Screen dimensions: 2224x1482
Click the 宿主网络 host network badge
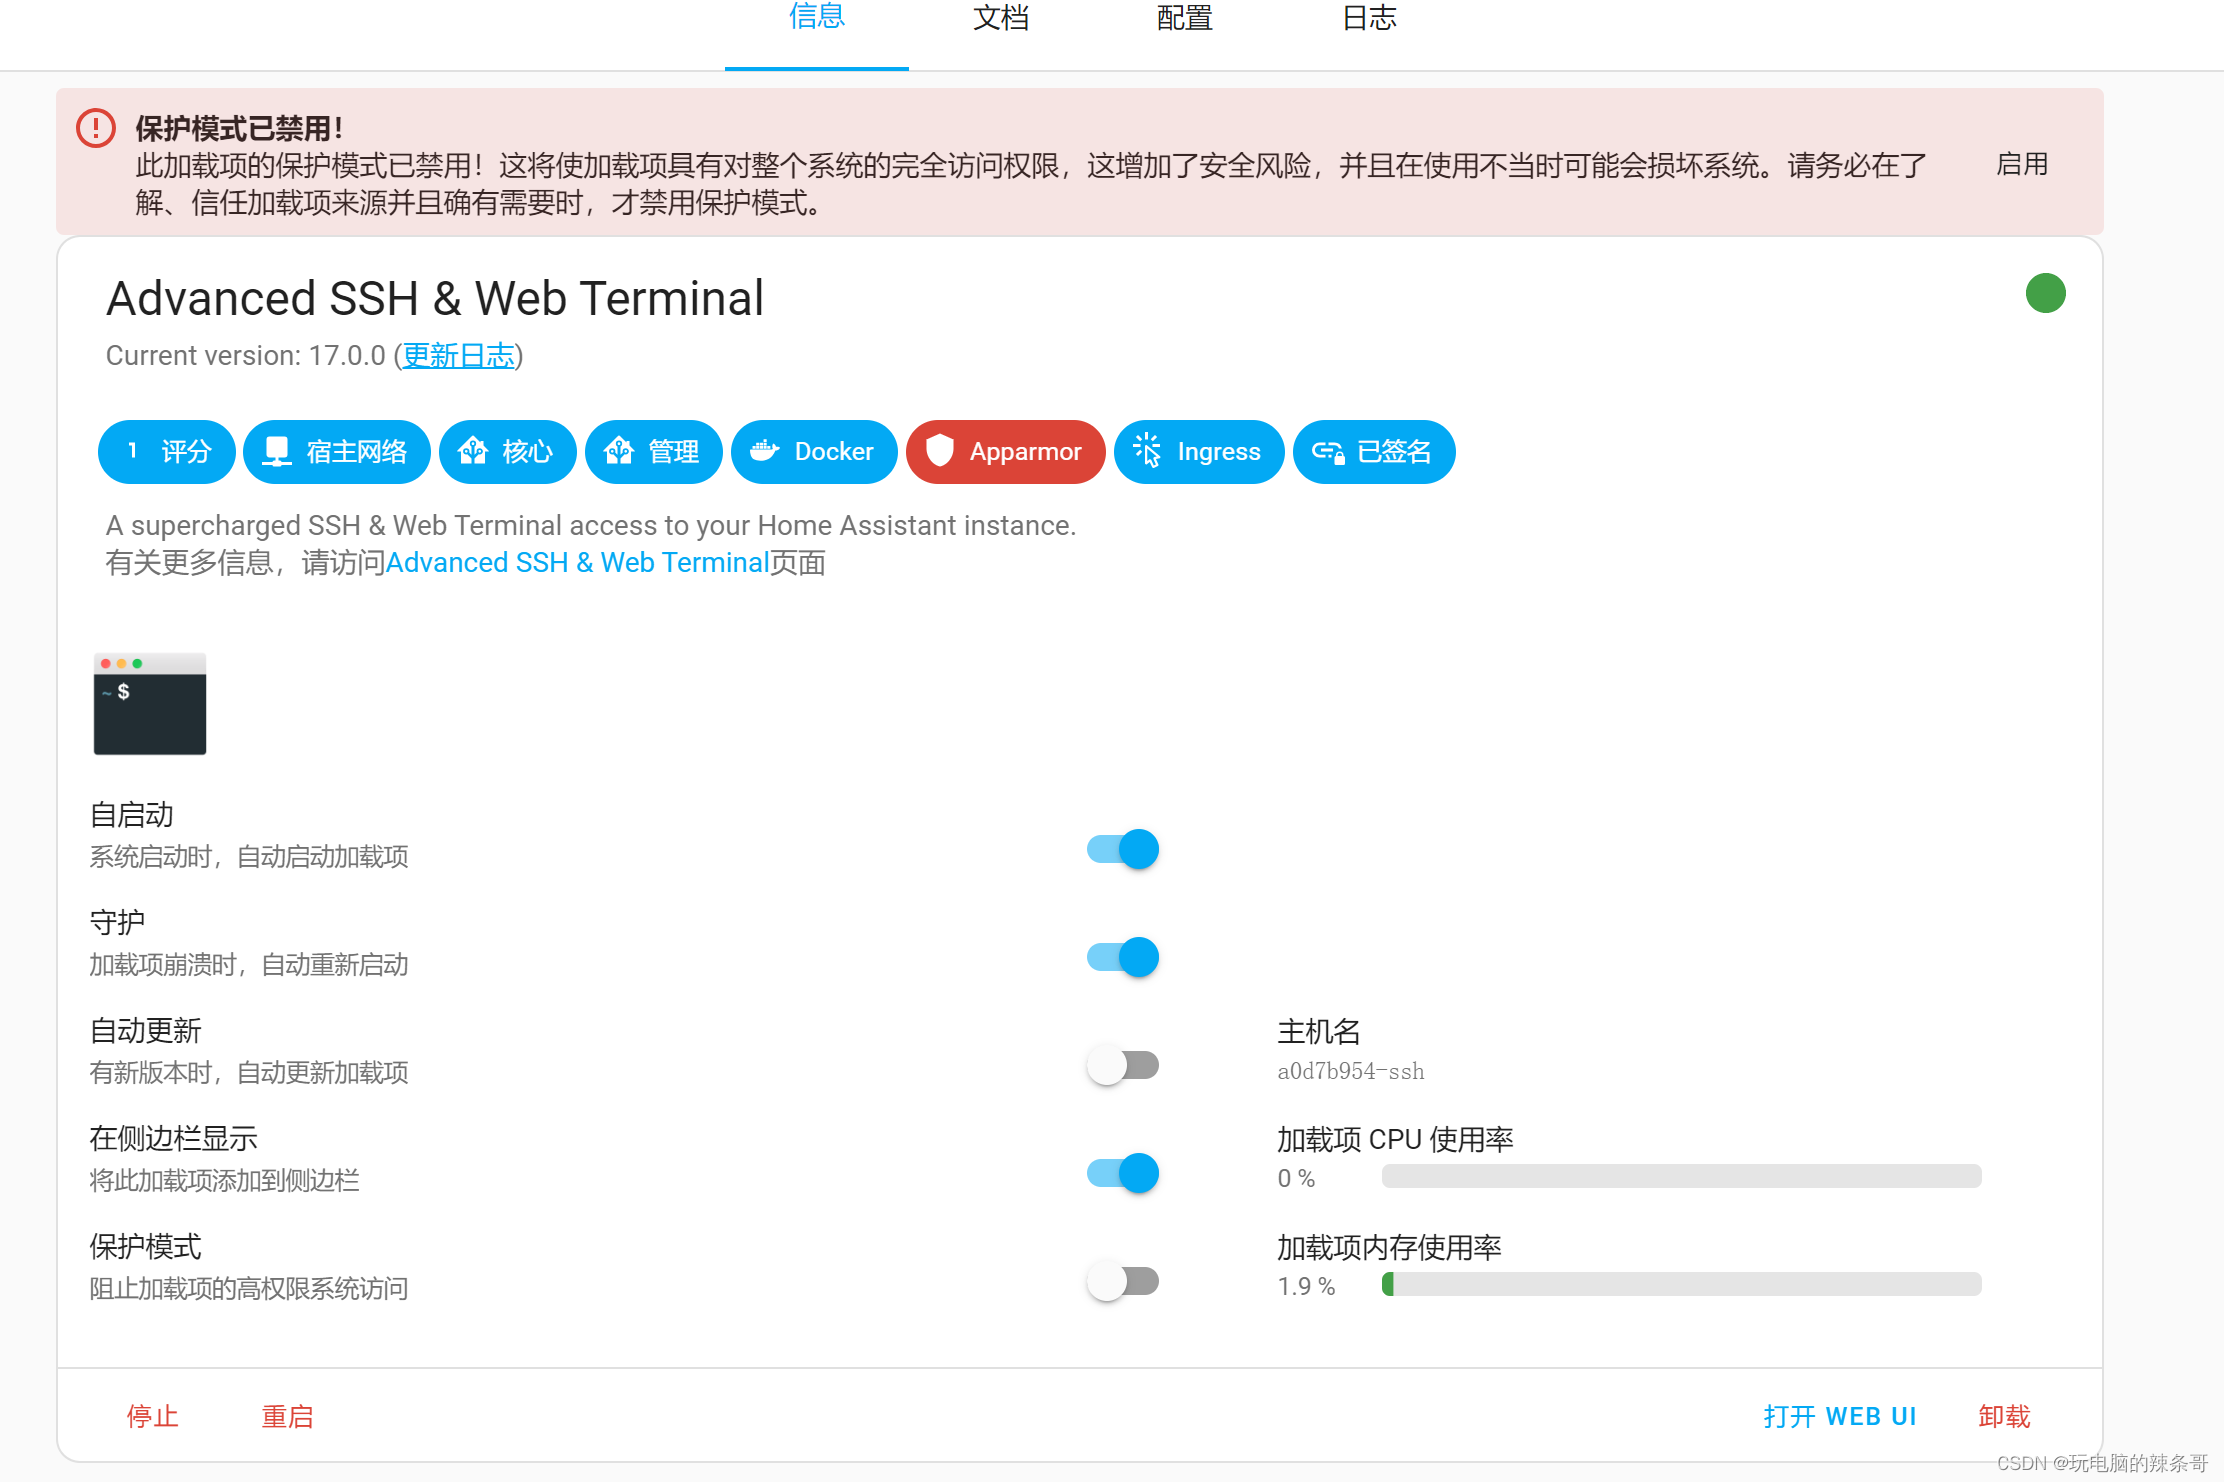(x=336, y=452)
